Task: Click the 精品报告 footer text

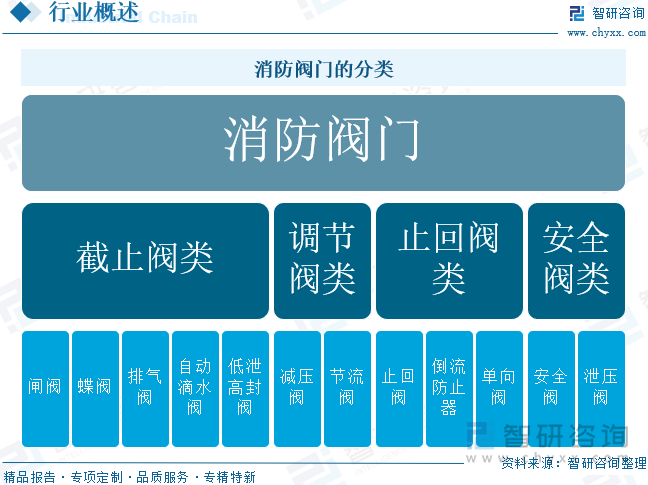Action: (x=29, y=477)
